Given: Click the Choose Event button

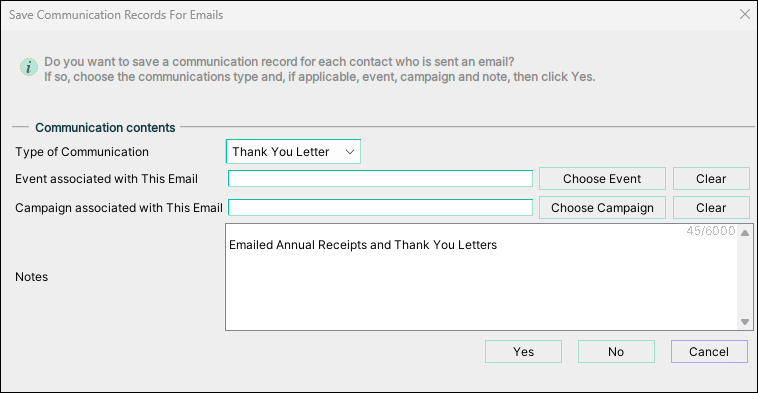Looking at the screenshot, I should coord(602,179).
